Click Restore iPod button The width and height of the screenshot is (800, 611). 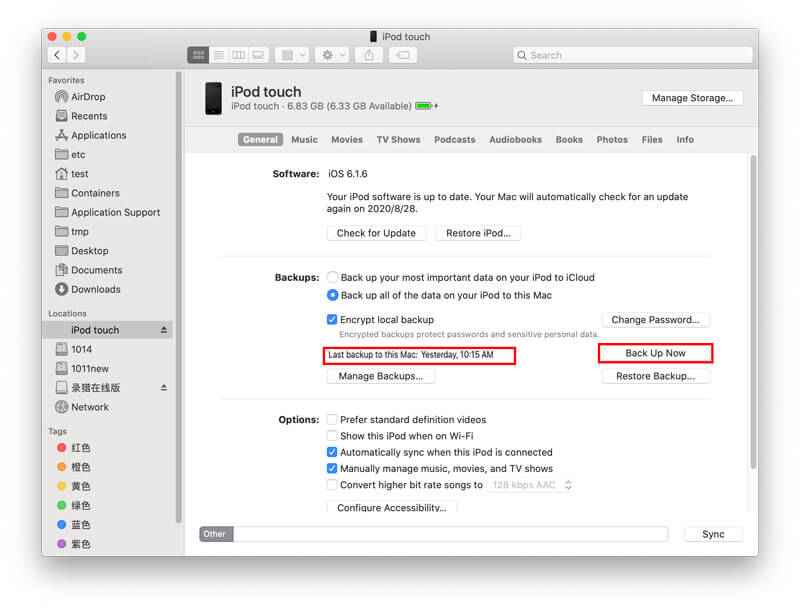tap(478, 233)
